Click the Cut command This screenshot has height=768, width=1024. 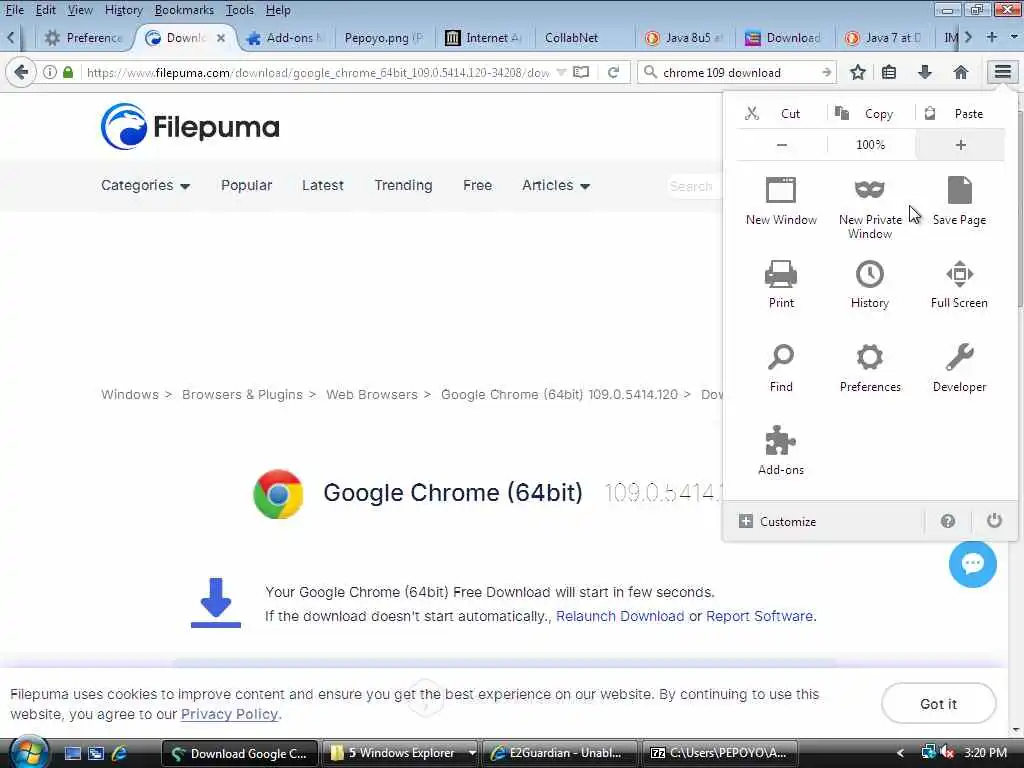click(781, 114)
